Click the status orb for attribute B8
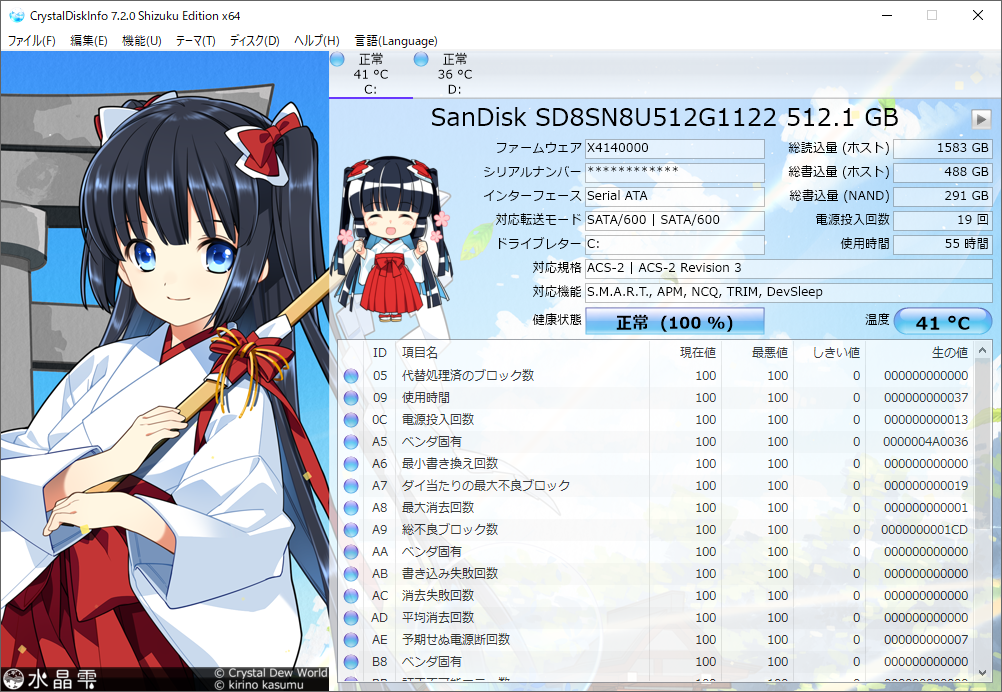The width and height of the screenshot is (1002, 692). [351, 662]
